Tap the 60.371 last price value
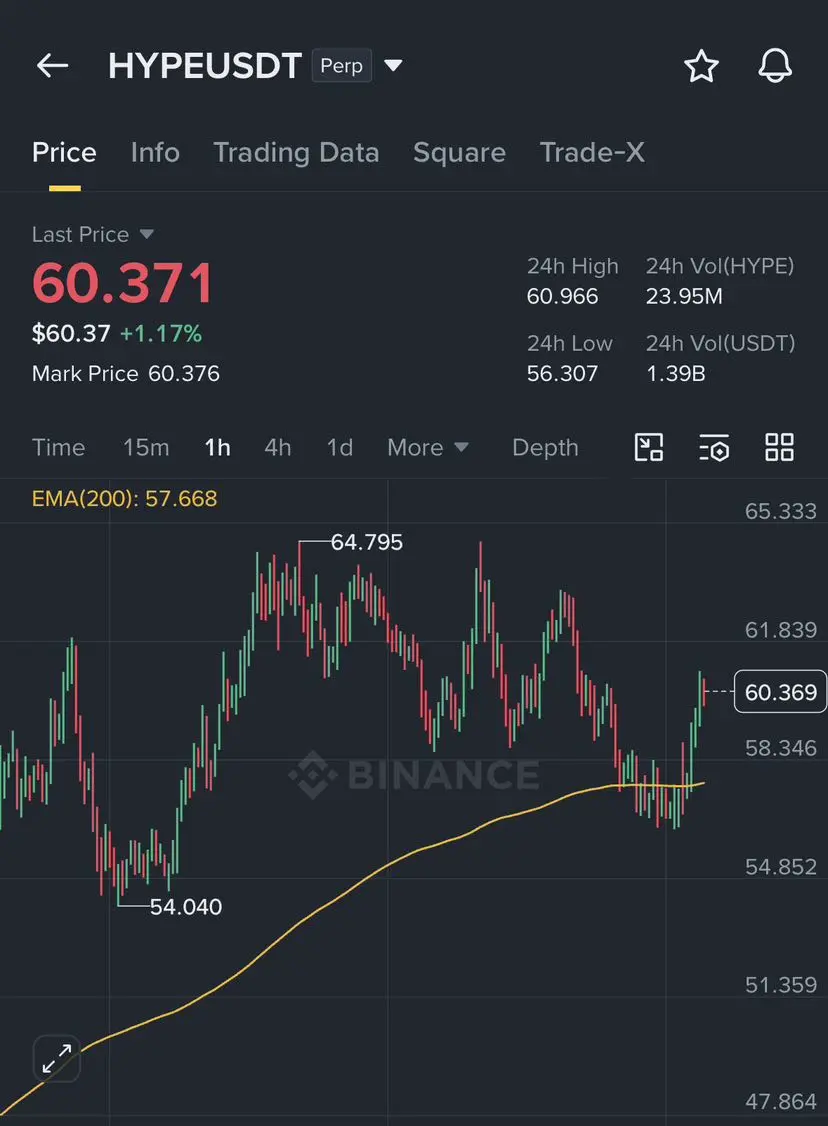The height and width of the screenshot is (1126, 828). click(123, 283)
